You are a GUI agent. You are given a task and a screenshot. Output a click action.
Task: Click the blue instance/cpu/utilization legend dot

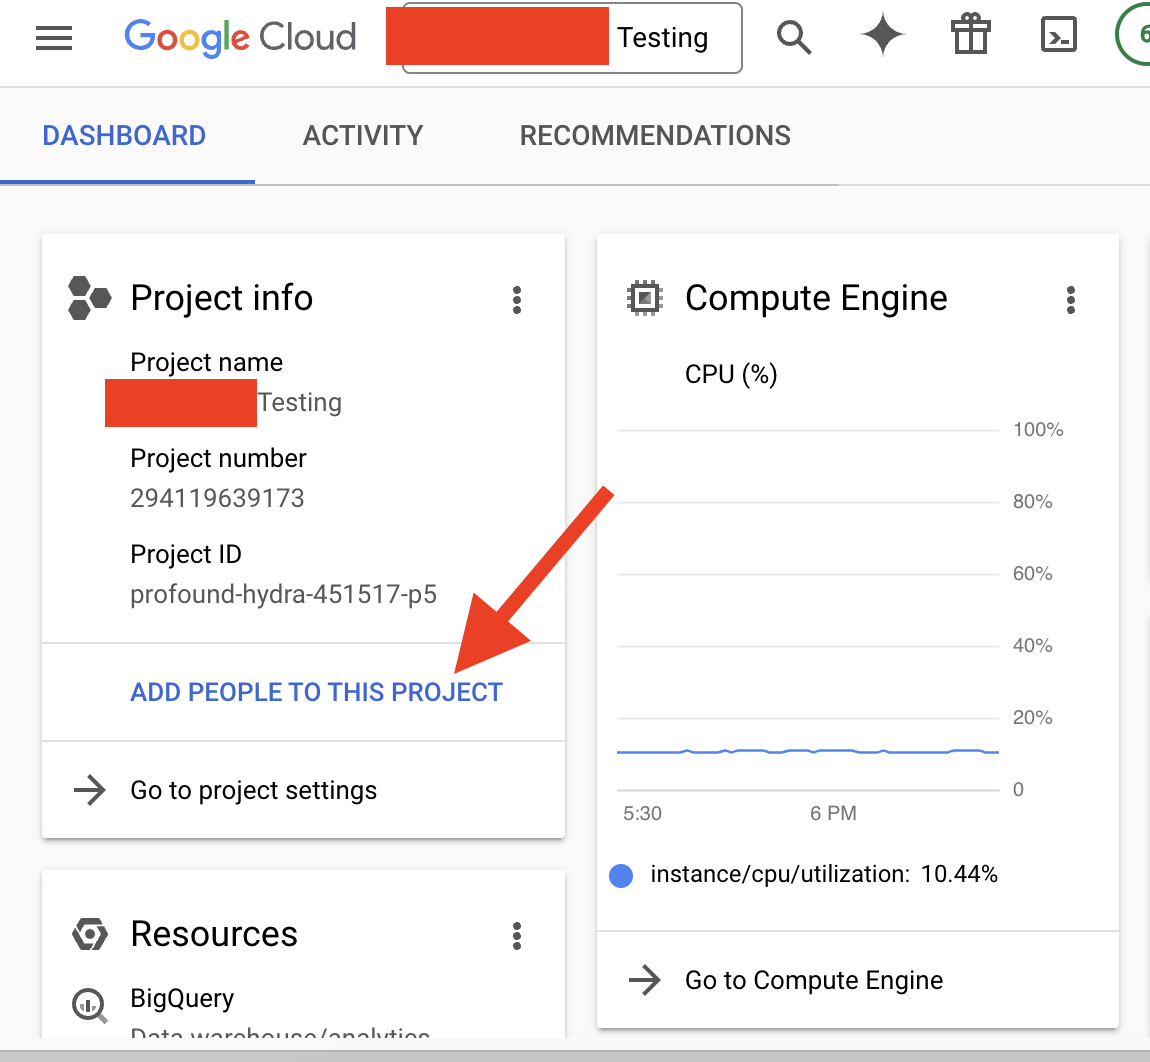click(621, 875)
